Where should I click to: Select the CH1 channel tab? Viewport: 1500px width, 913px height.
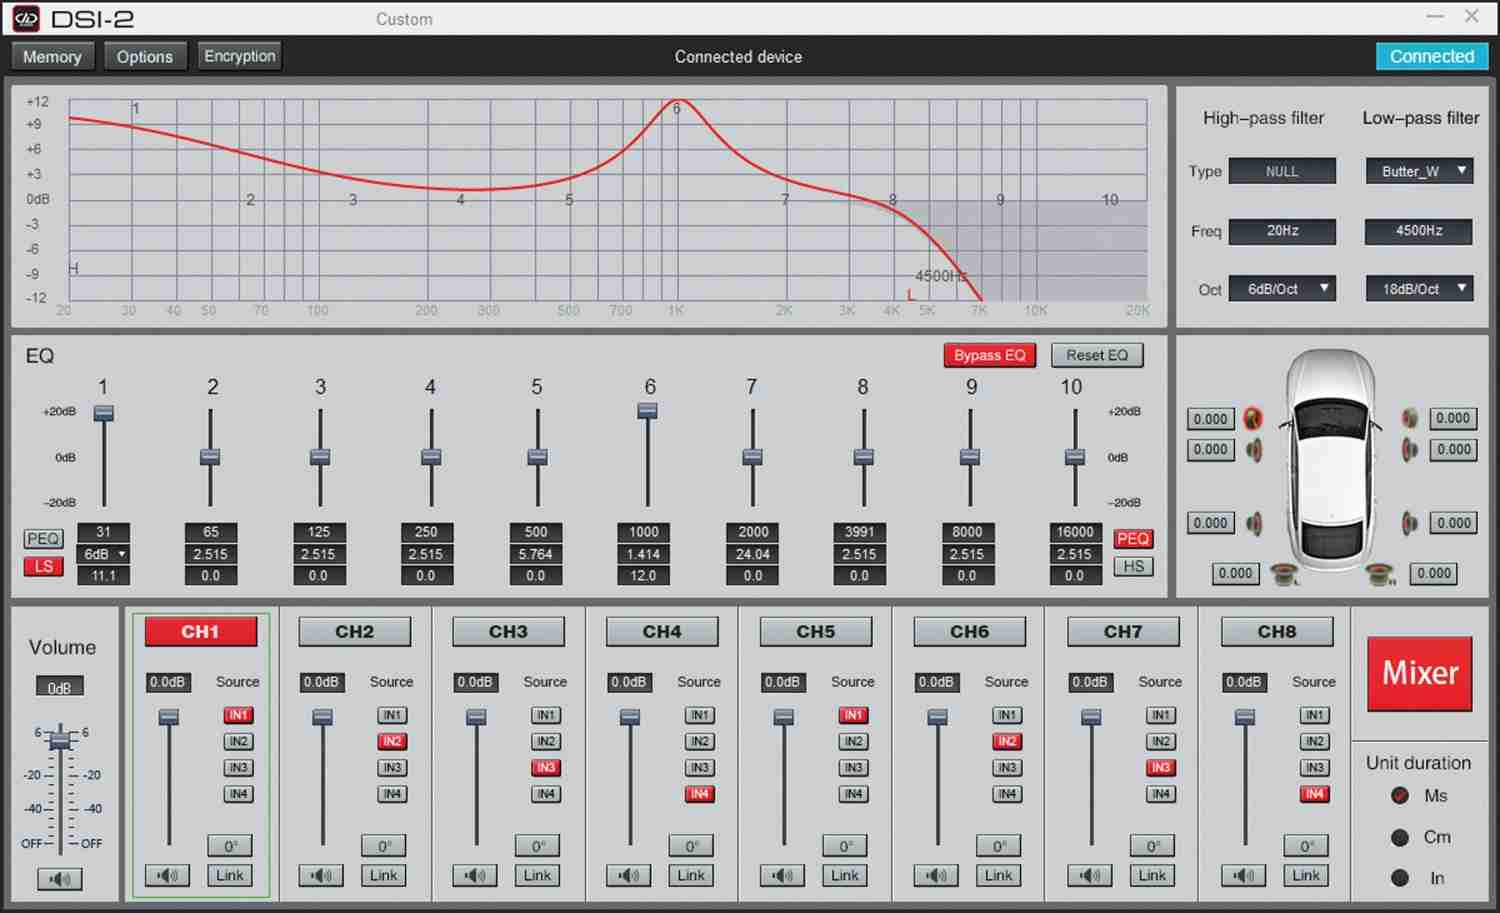click(200, 632)
